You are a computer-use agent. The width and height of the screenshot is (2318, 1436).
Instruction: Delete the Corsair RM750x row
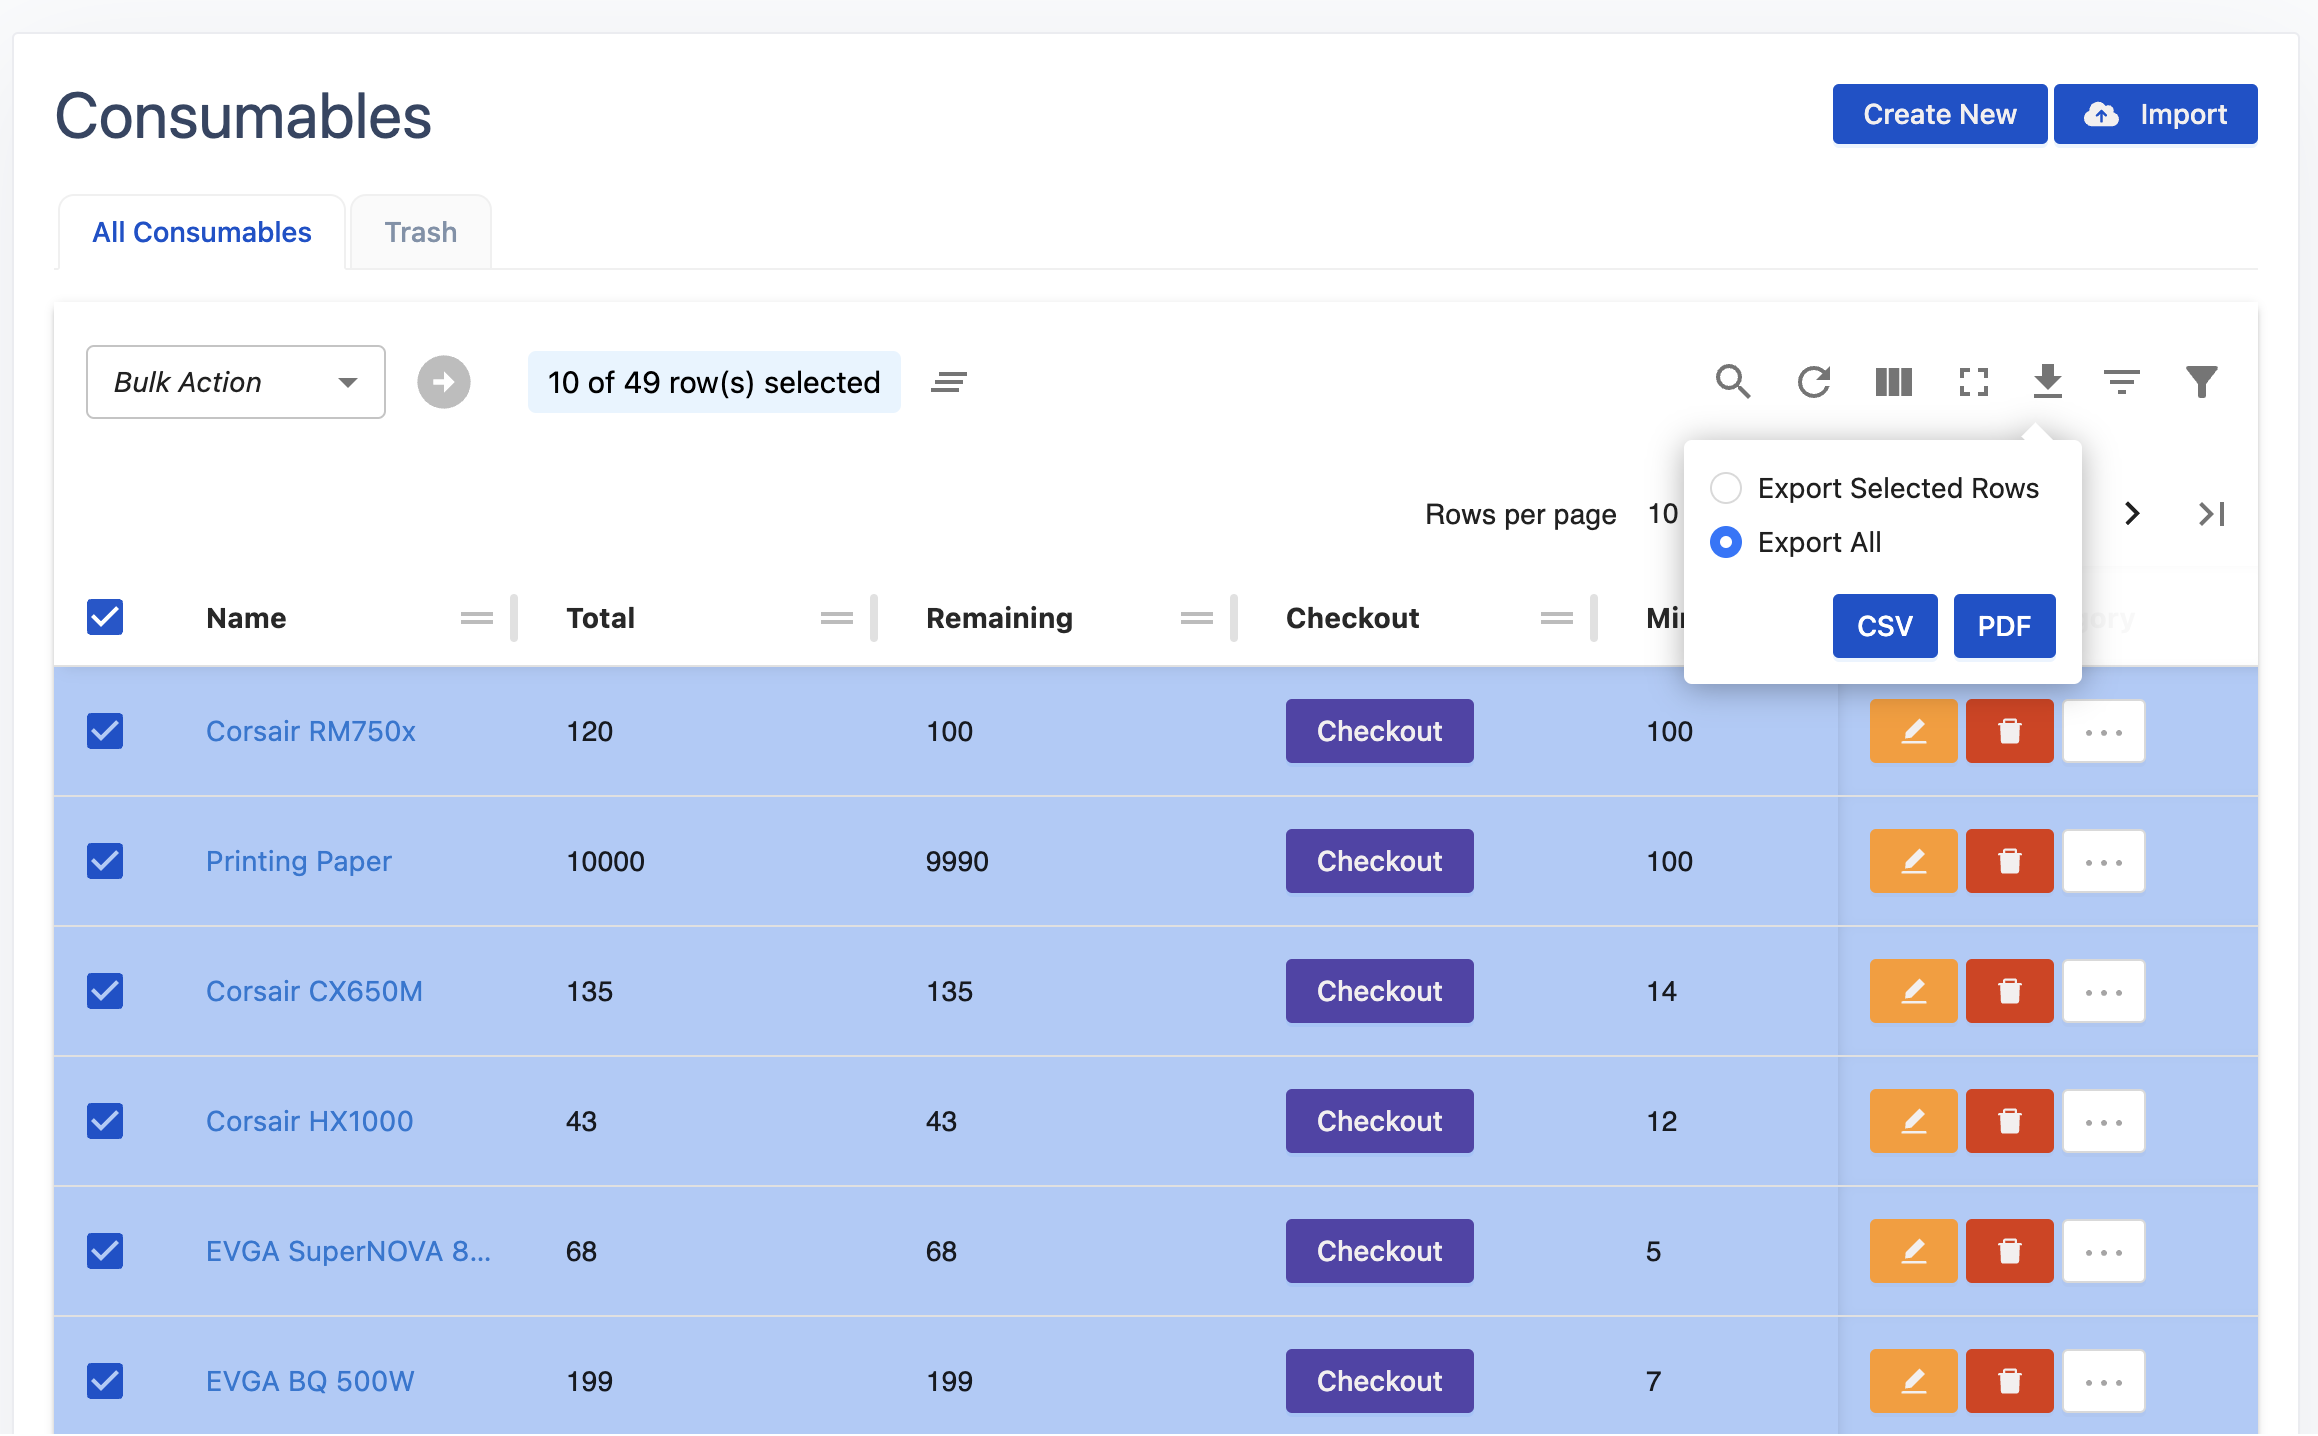[x=2009, y=731]
